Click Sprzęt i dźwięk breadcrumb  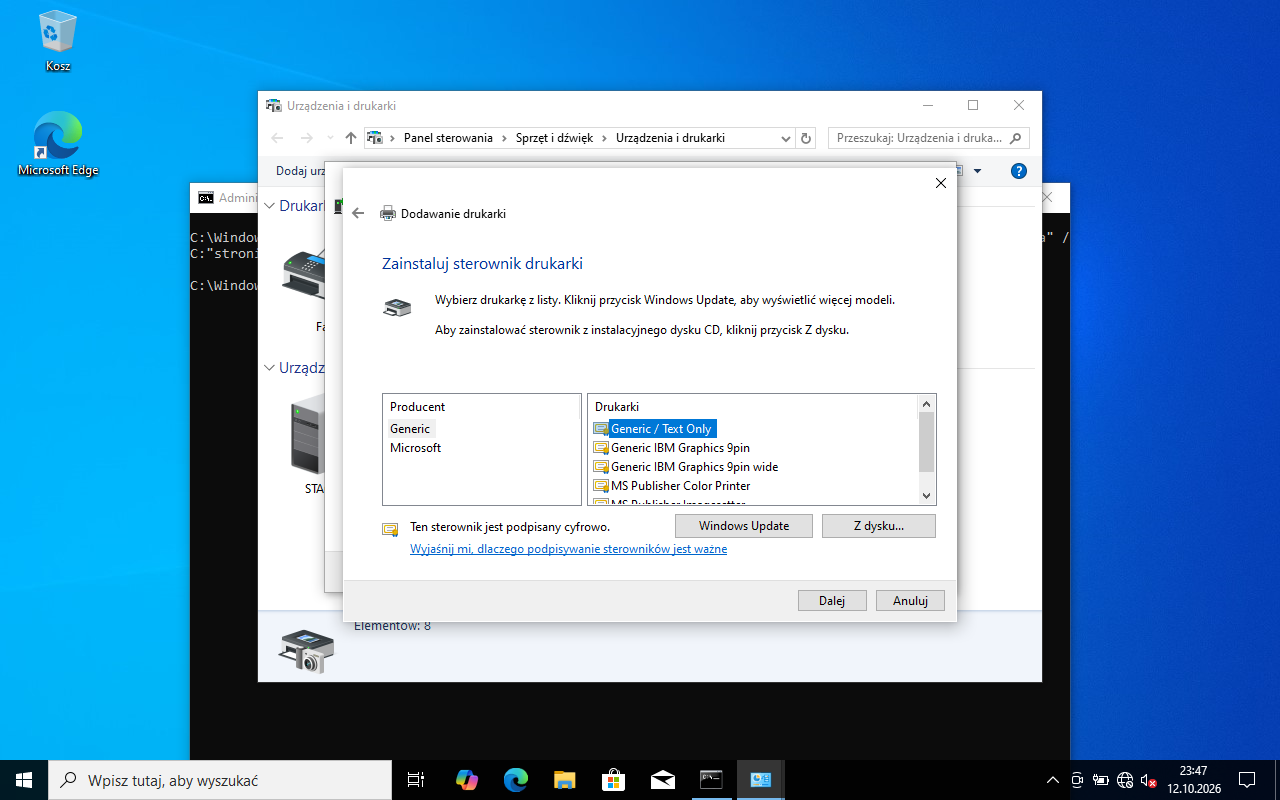[554, 138]
